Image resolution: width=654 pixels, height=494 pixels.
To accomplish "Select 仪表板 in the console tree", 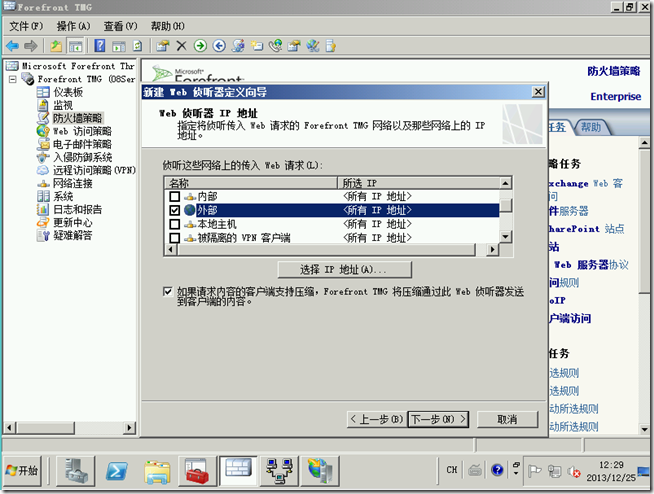I will tap(60, 92).
